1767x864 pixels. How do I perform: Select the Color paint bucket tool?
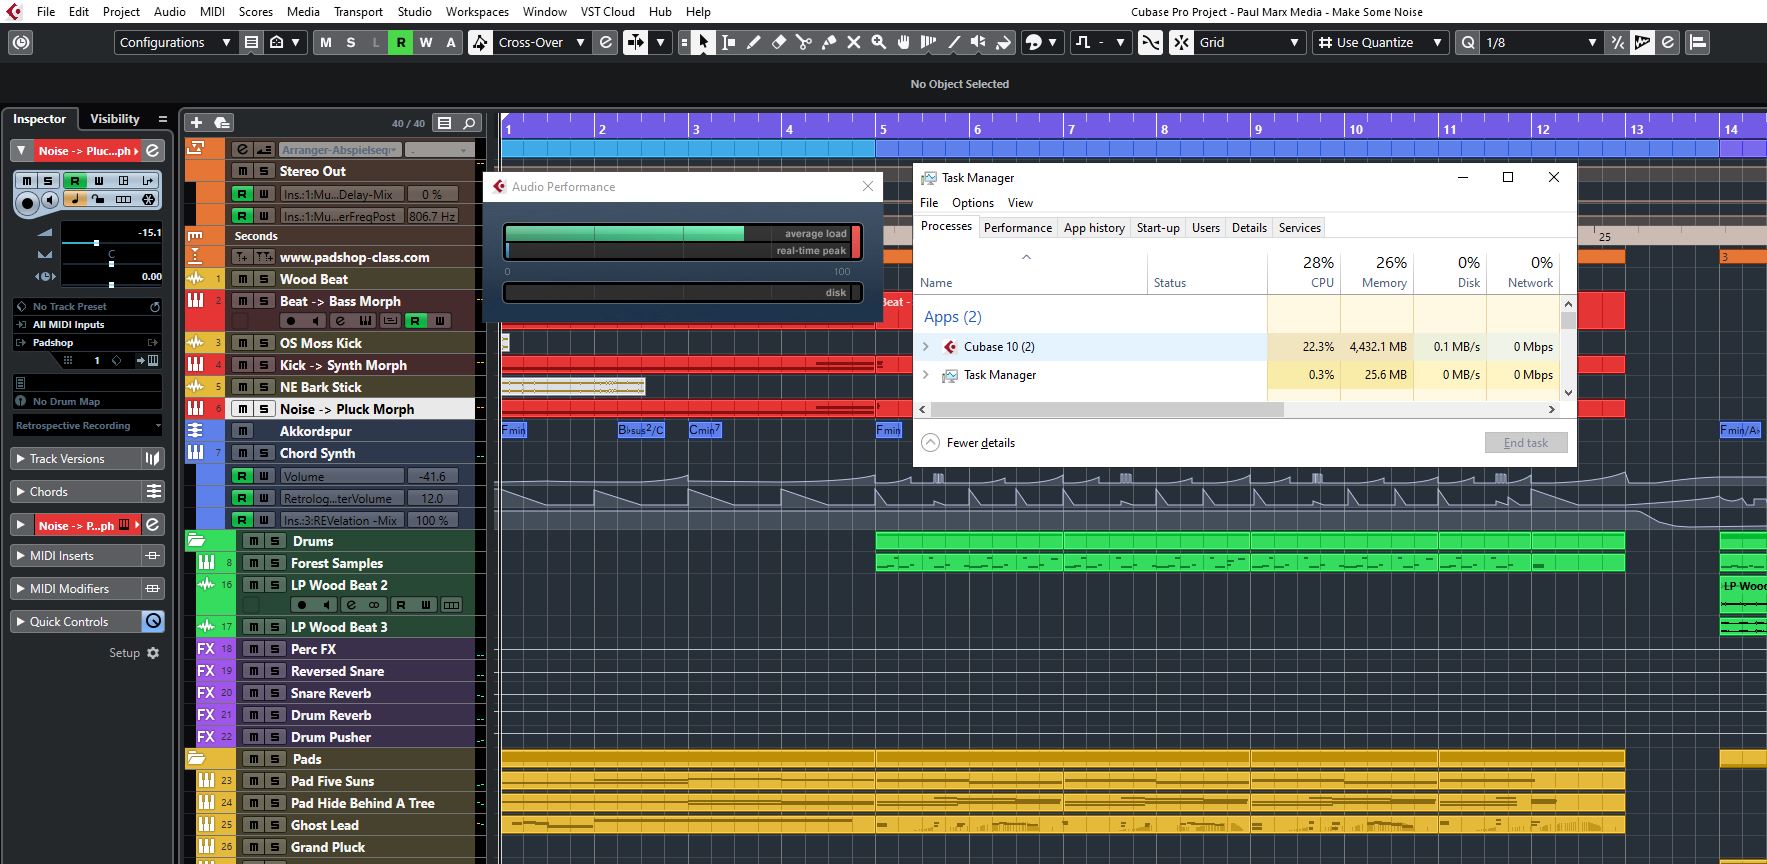(1004, 42)
